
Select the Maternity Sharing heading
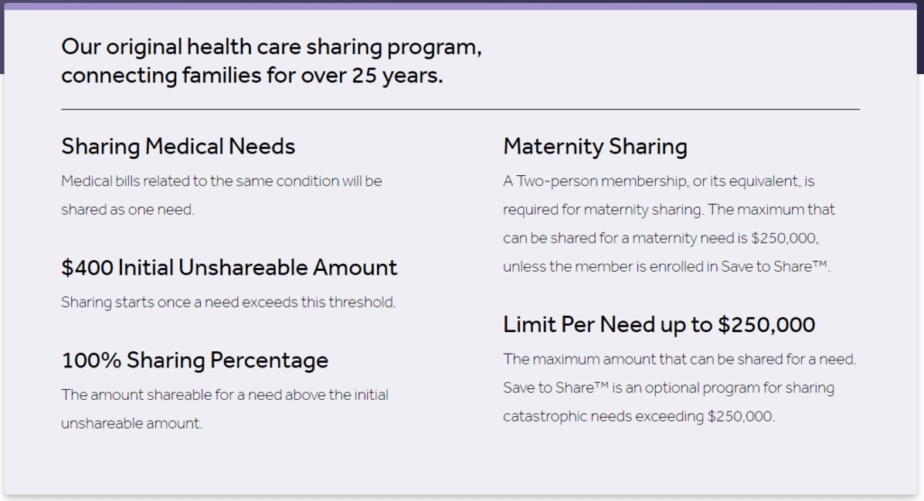(x=595, y=147)
